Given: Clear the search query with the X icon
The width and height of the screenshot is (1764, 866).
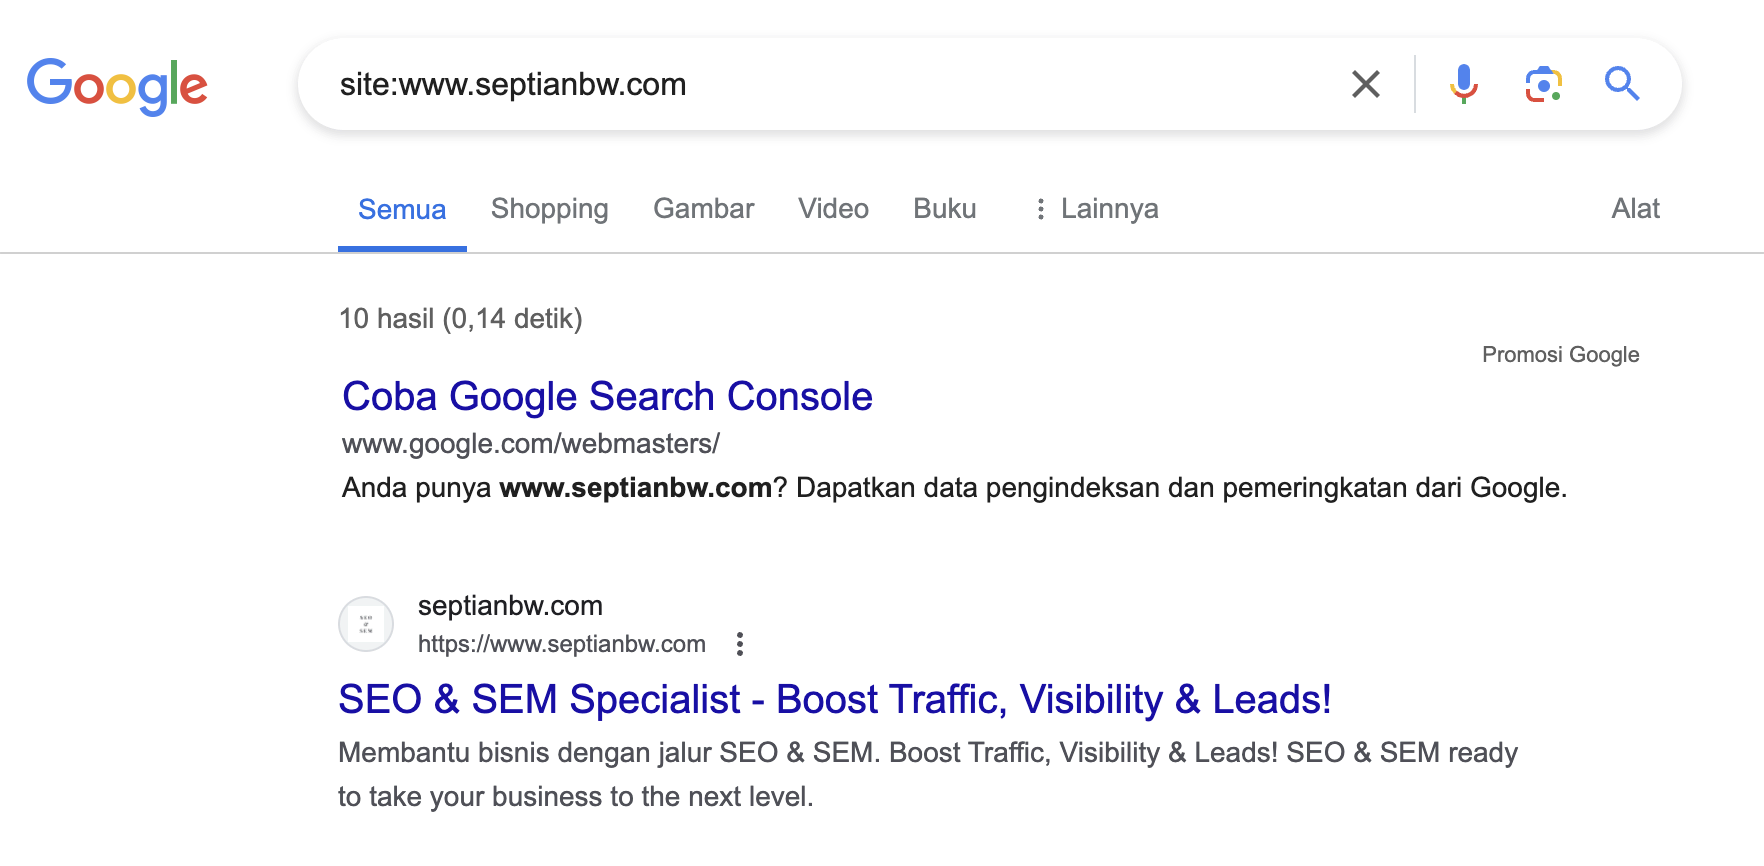Looking at the screenshot, I should (x=1366, y=84).
